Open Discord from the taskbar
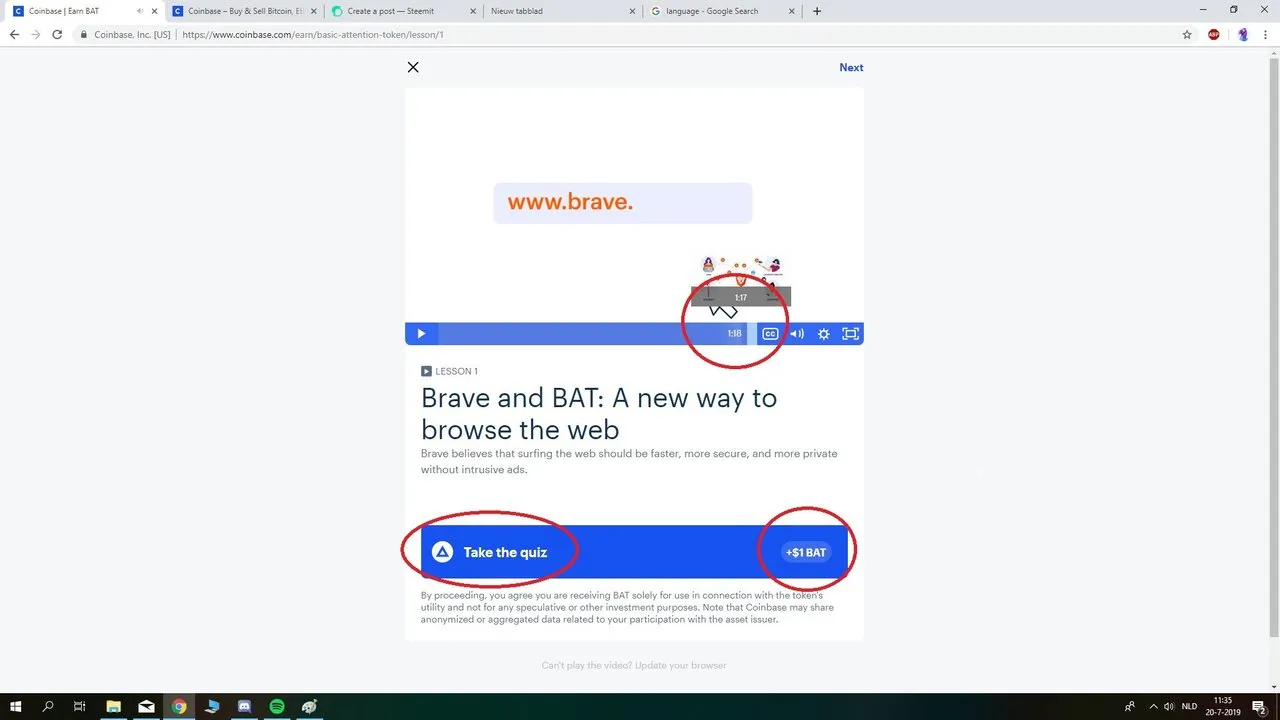This screenshot has height=720, width=1280. [245, 706]
